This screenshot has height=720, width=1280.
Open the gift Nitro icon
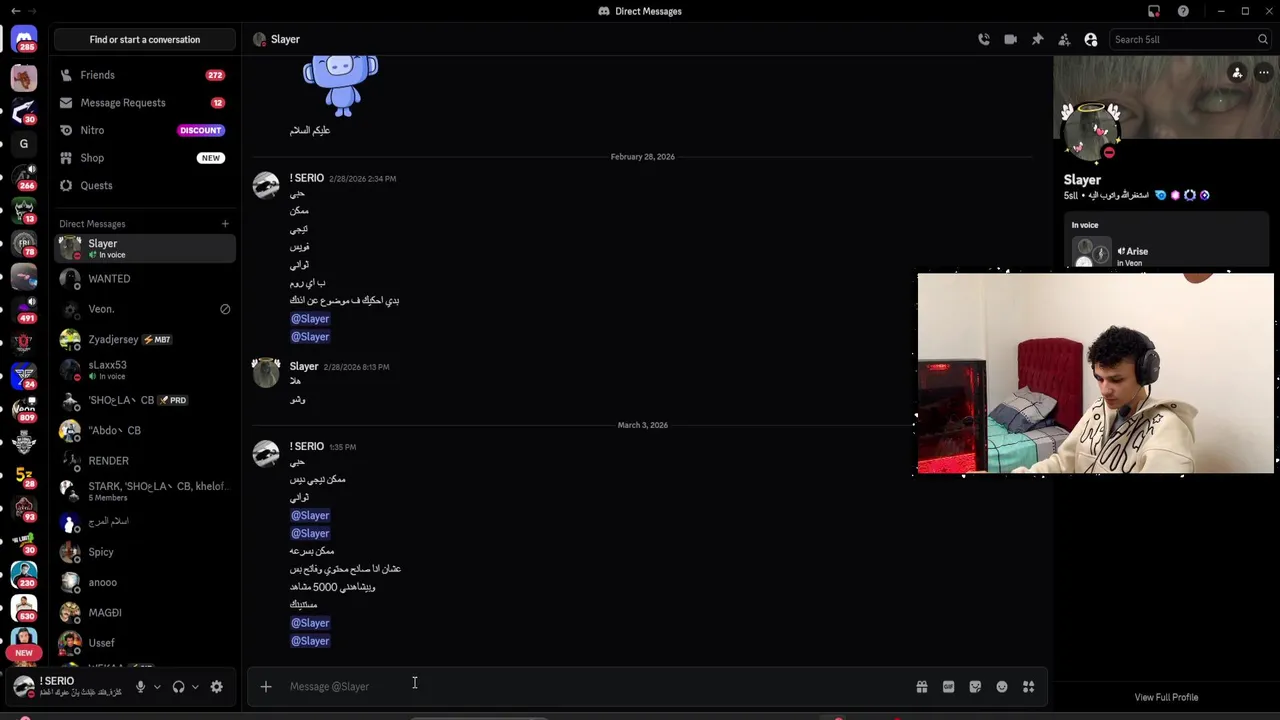[922, 687]
